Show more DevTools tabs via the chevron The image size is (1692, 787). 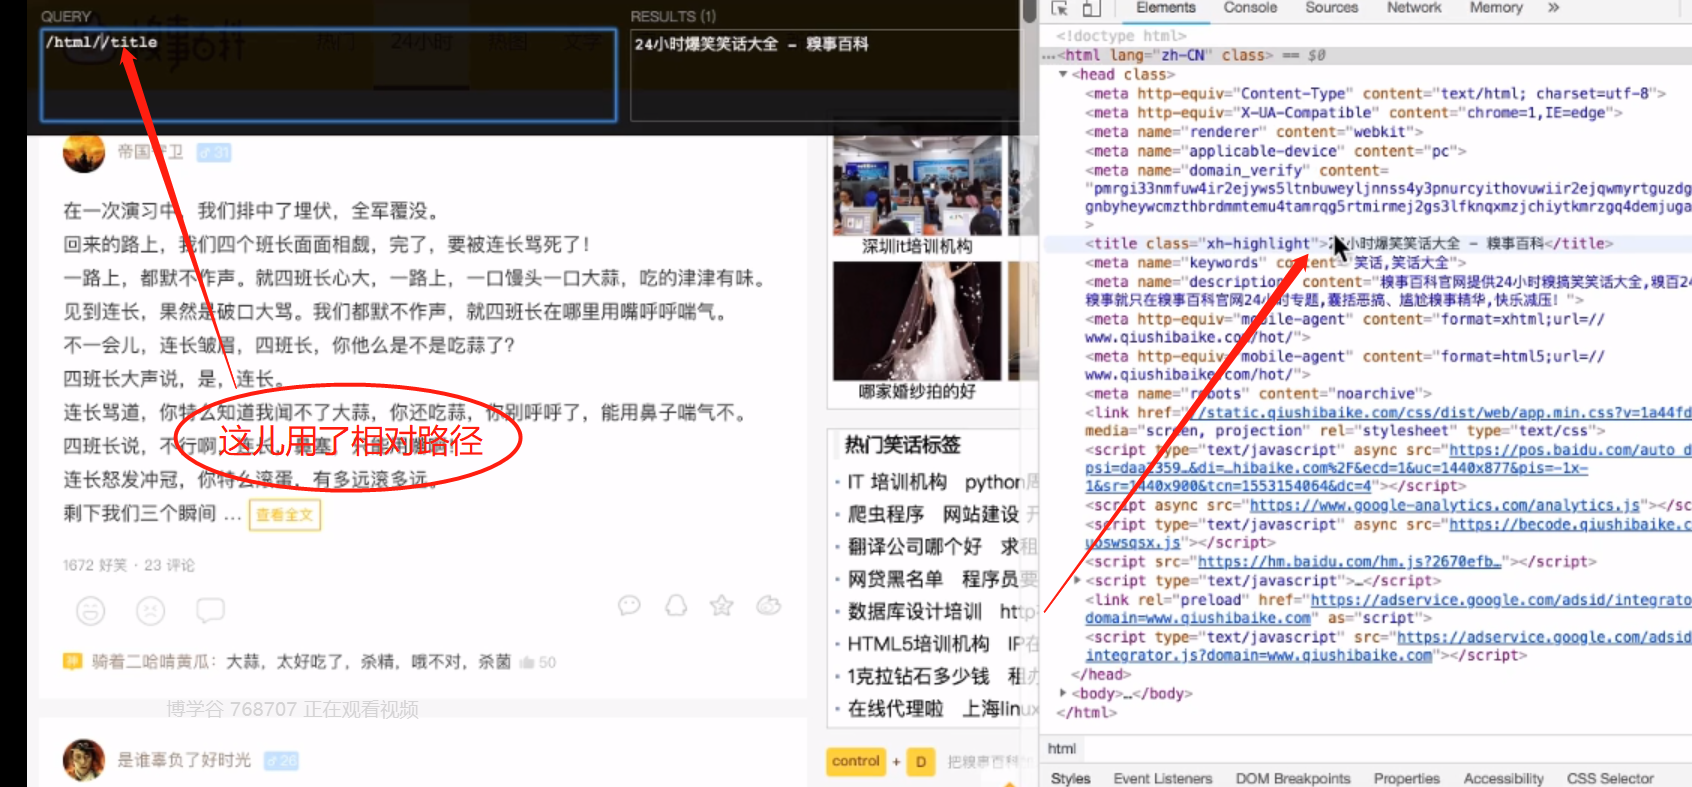click(1553, 8)
